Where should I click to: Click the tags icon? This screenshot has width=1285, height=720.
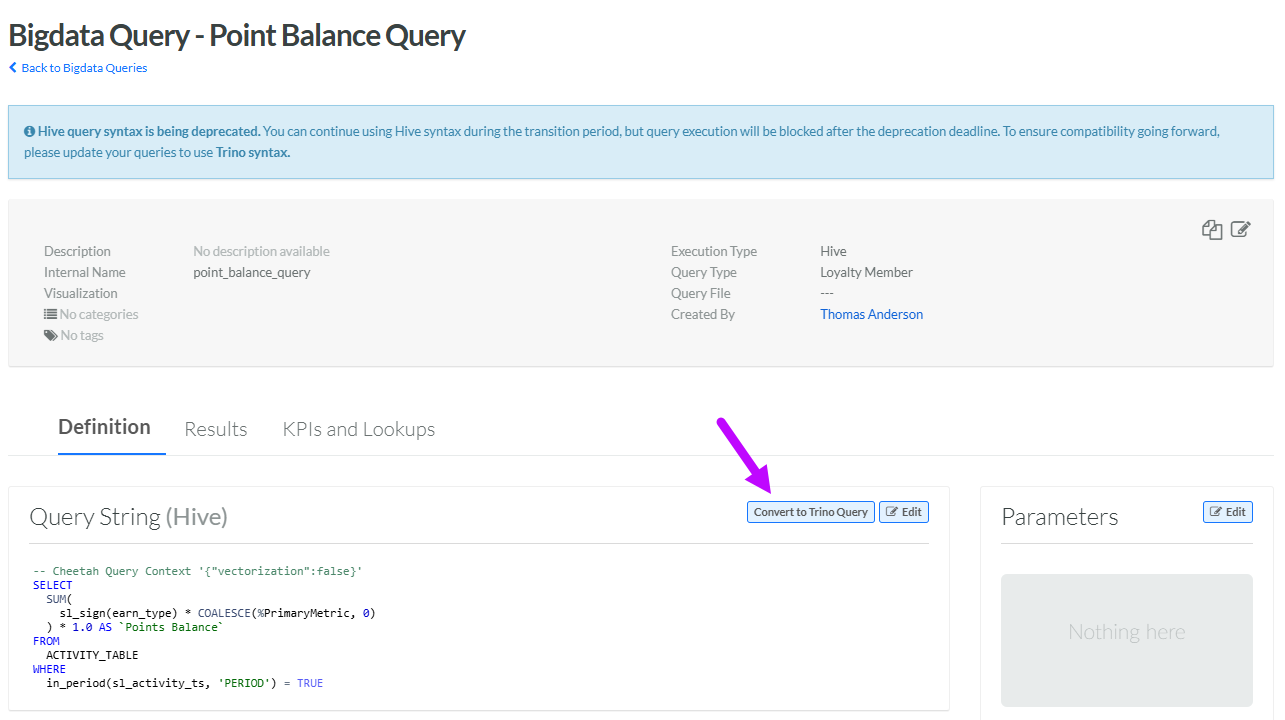(x=50, y=335)
